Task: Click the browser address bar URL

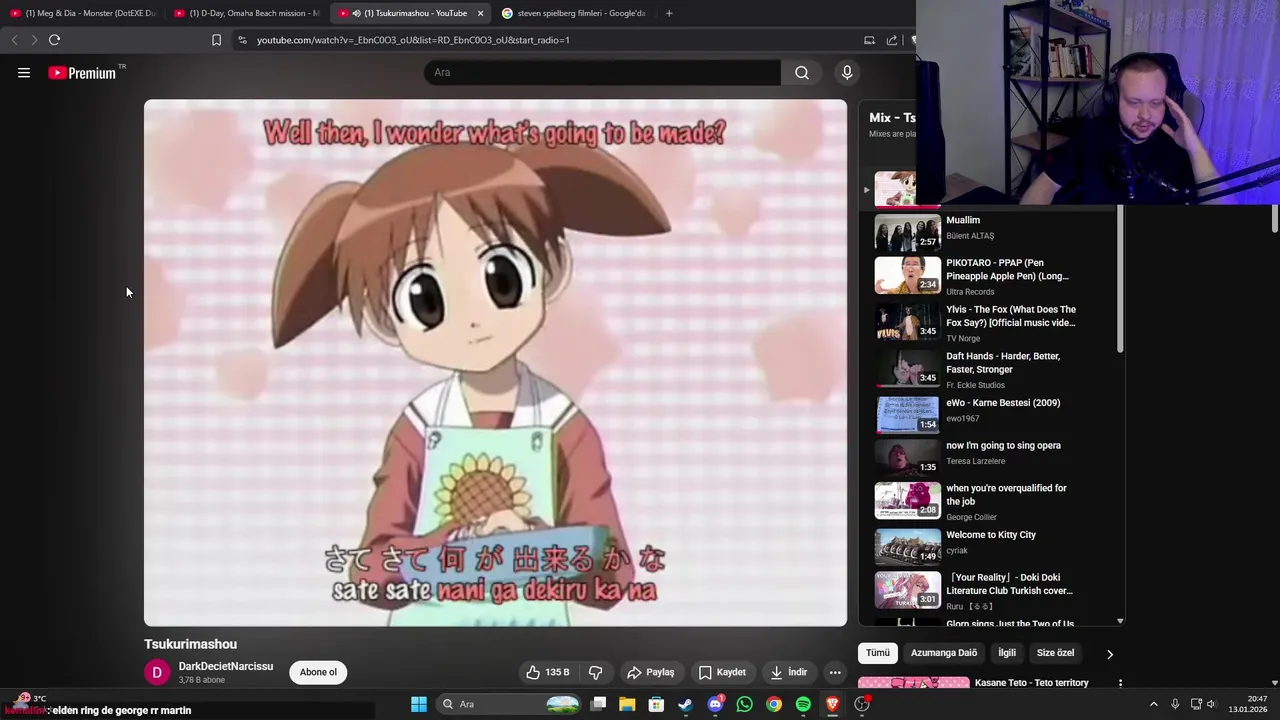Action: click(413, 40)
